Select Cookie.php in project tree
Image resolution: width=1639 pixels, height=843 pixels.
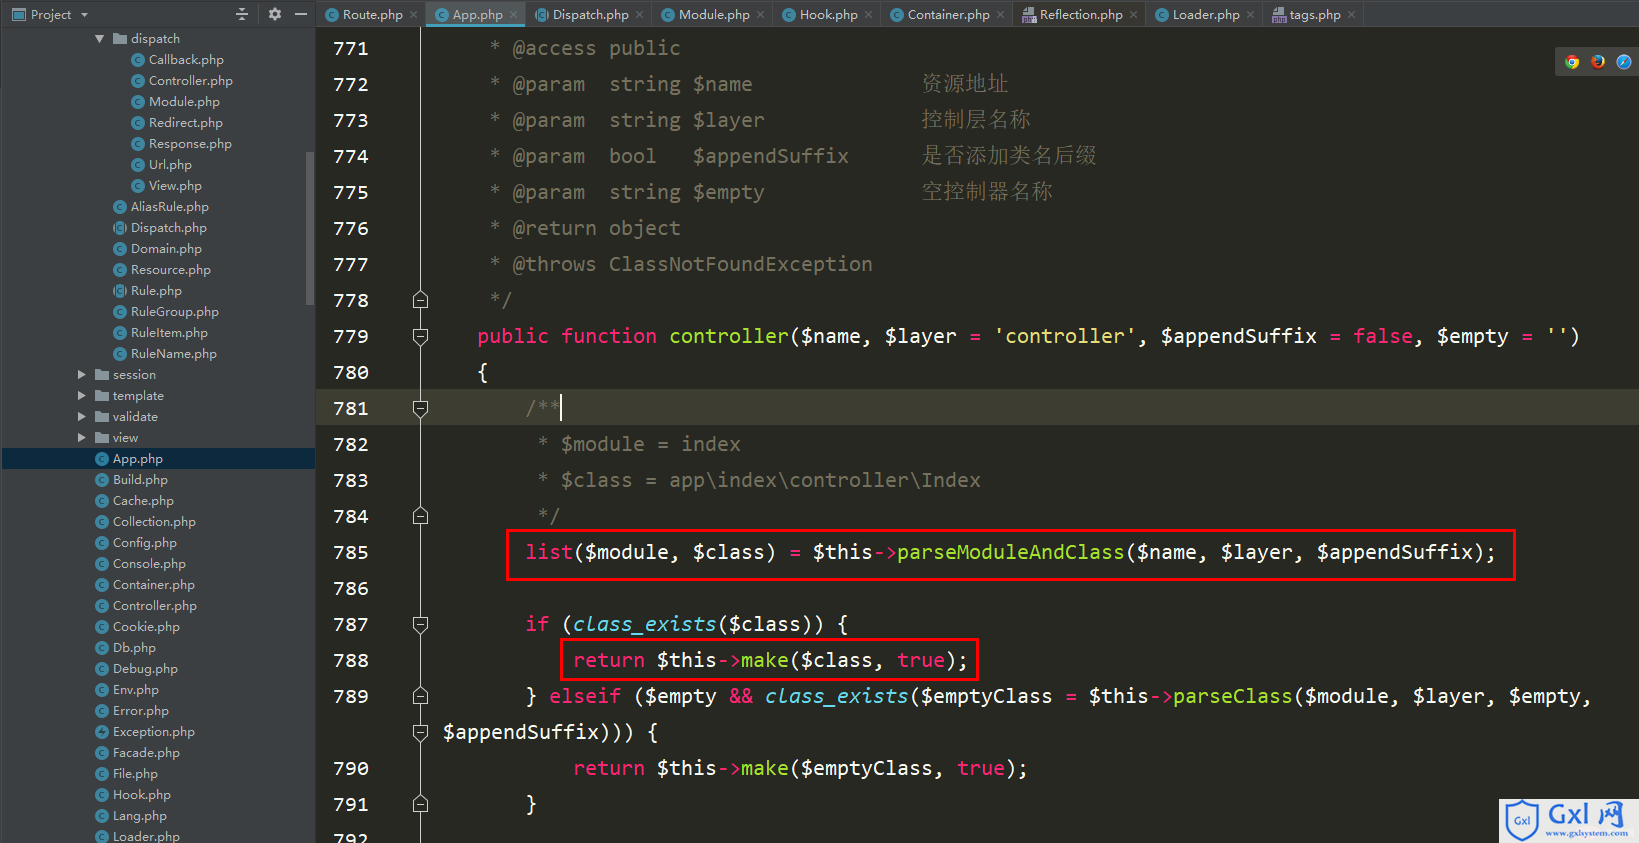click(x=146, y=627)
